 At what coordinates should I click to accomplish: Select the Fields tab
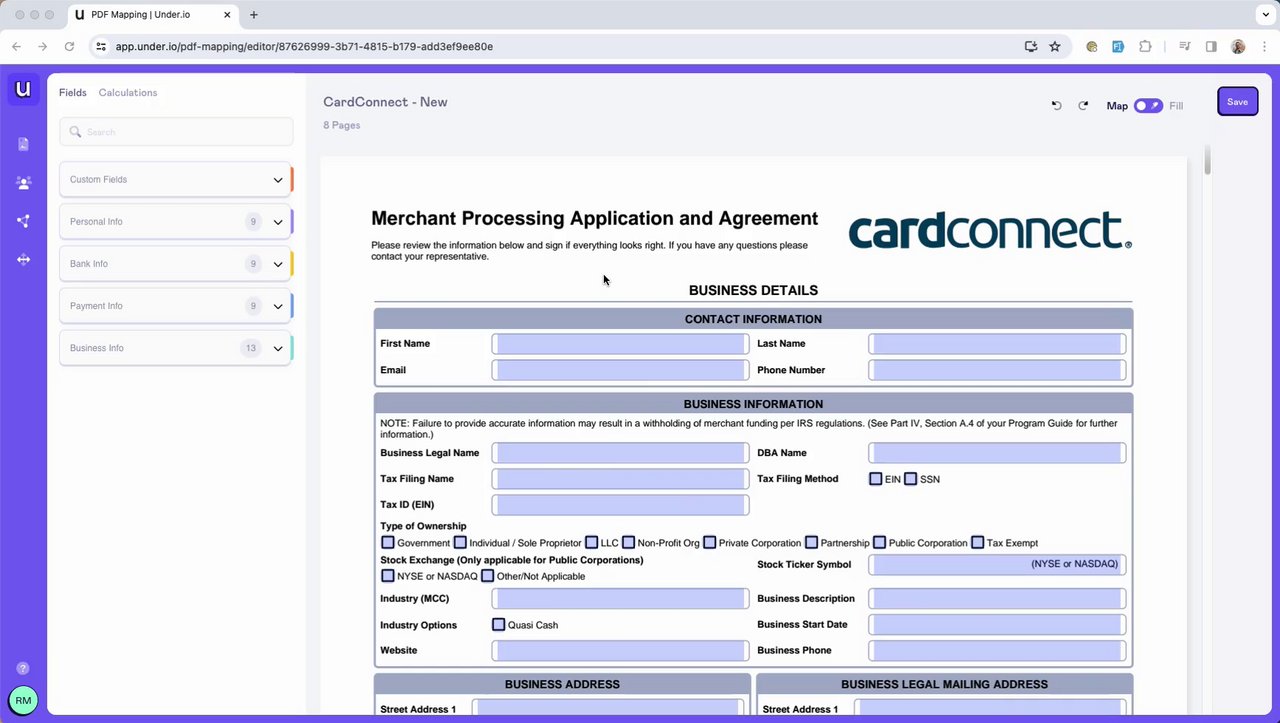click(x=73, y=93)
